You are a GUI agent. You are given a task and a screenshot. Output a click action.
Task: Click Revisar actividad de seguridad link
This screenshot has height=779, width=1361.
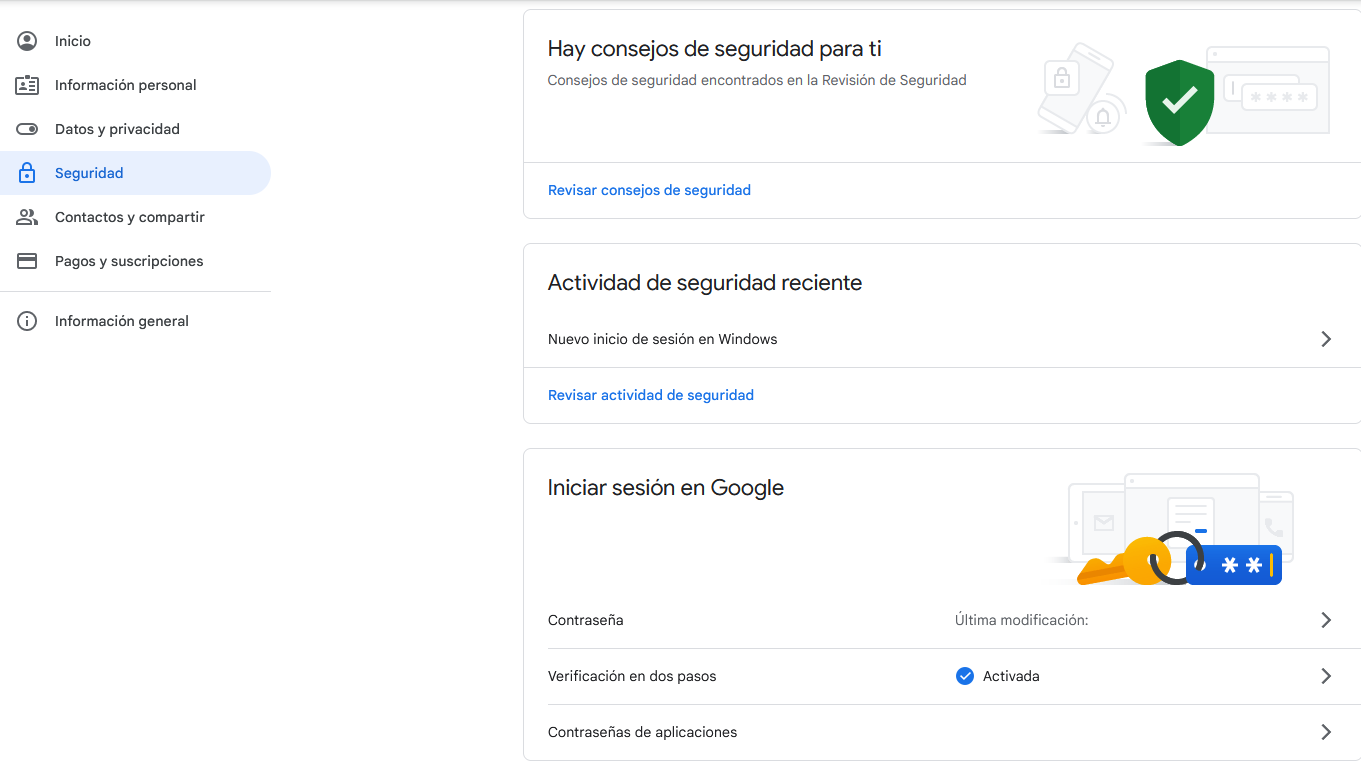point(651,395)
